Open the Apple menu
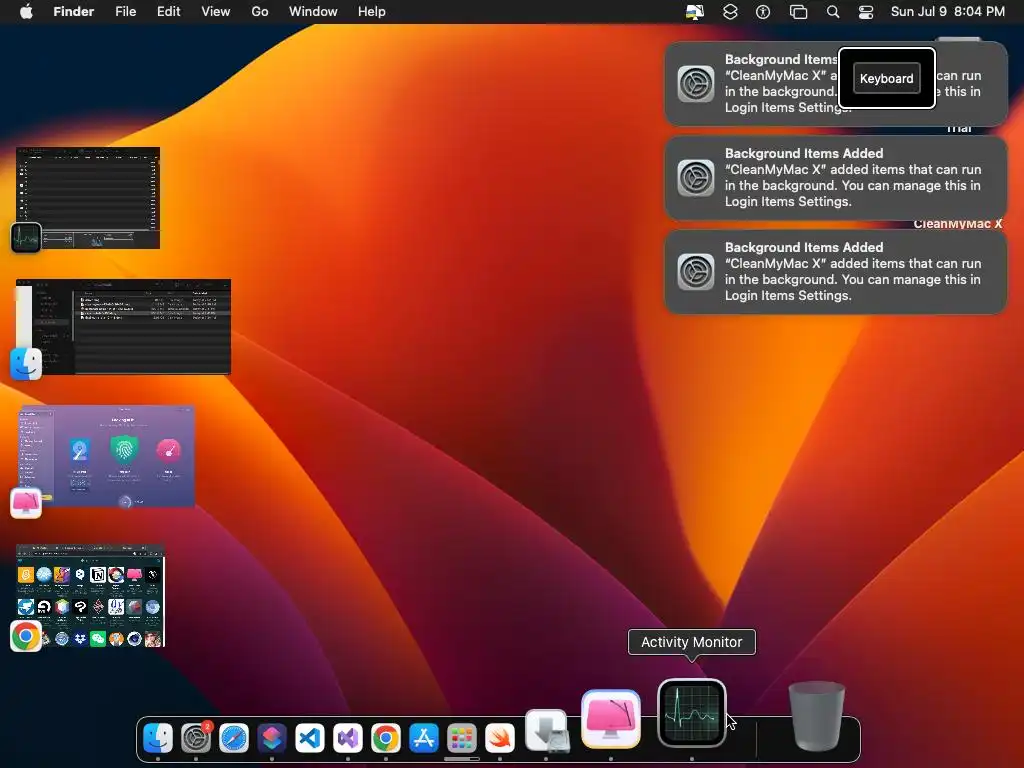The height and width of the screenshot is (768, 1024). (26, 12)
